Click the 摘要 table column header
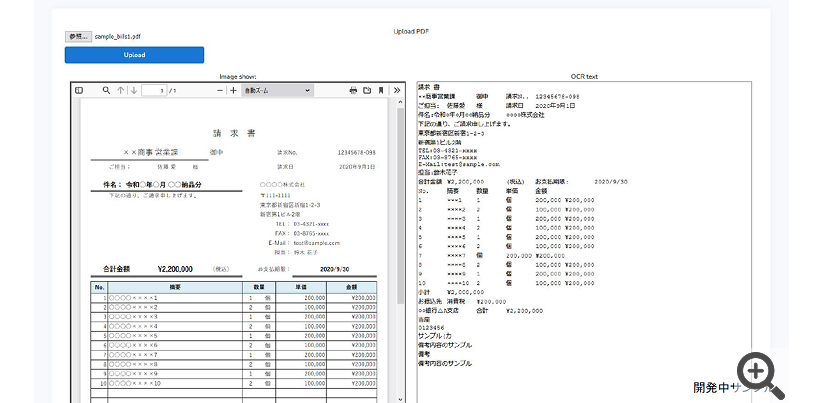The image size is (822, 403). tap(175, 287)
